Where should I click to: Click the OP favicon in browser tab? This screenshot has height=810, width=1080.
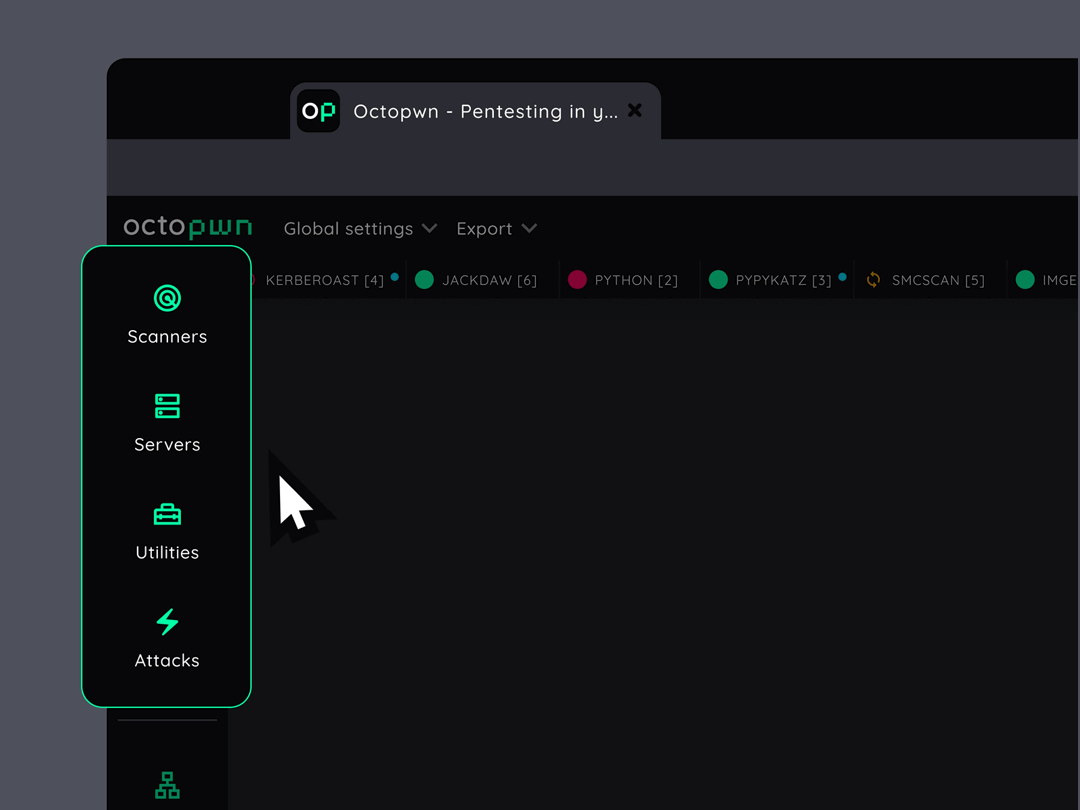click(x=318, y=111)
